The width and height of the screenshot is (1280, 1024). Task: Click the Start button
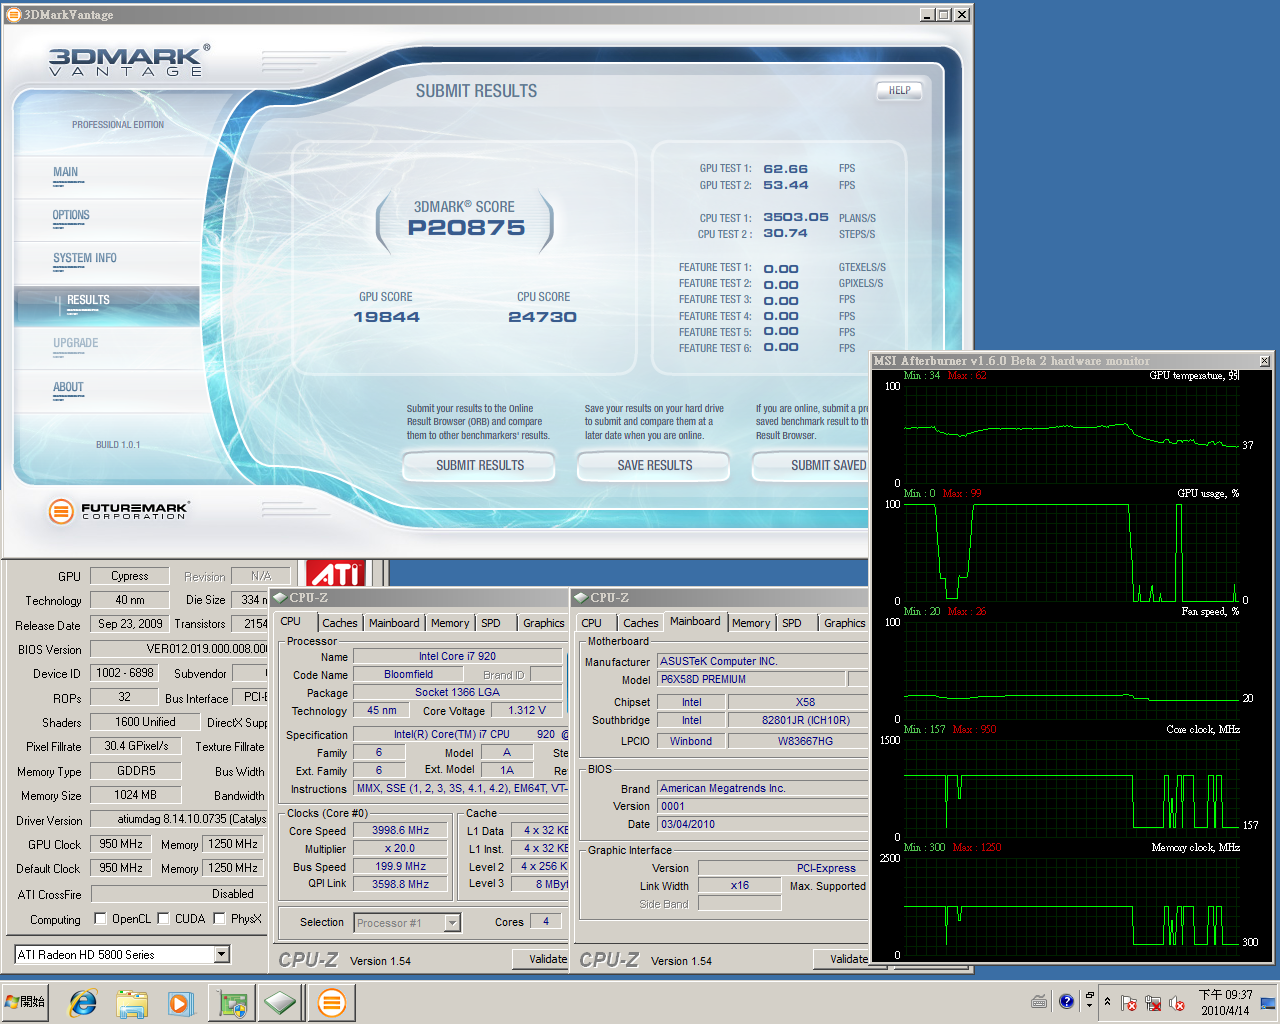pos(26,1002)
